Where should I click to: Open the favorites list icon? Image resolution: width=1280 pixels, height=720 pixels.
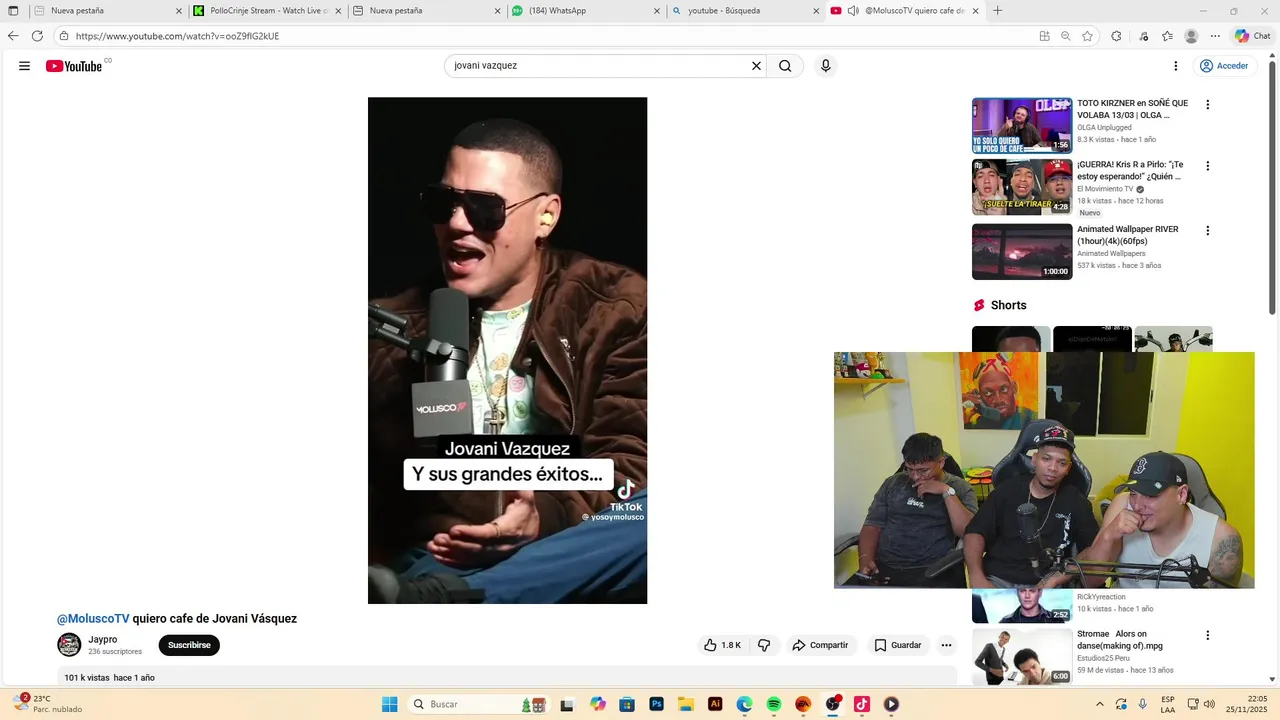(x=1167, y=36)
